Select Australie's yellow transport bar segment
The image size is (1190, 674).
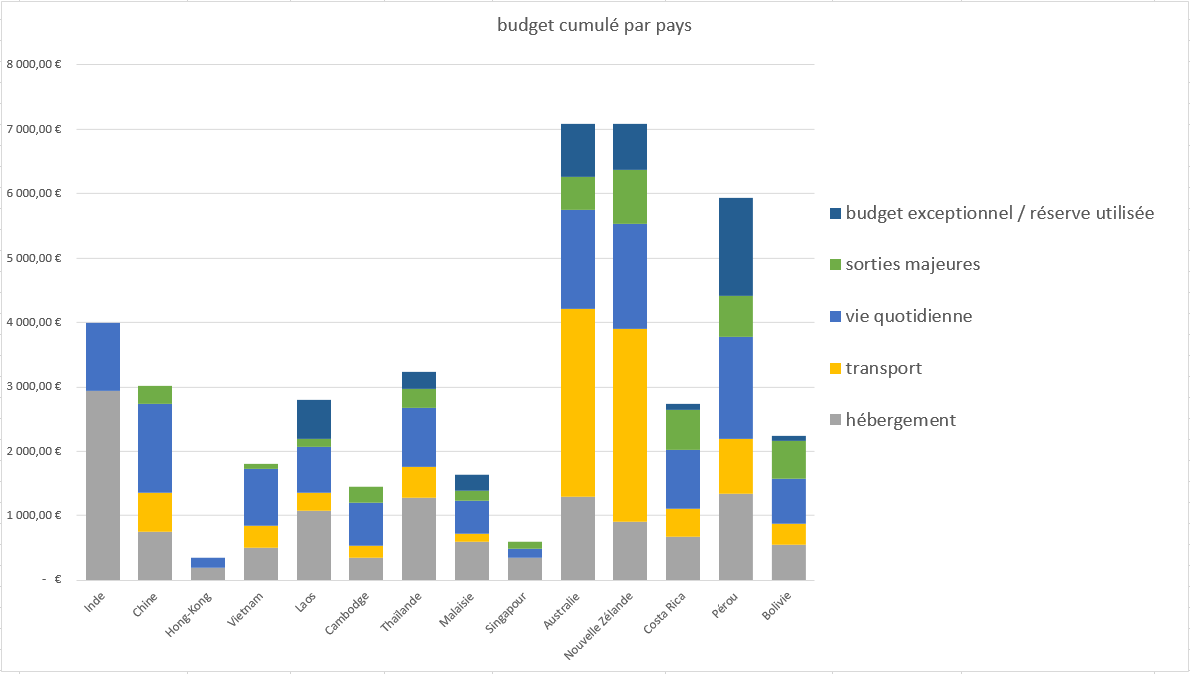pyautogui.click(x=578, y=402)
